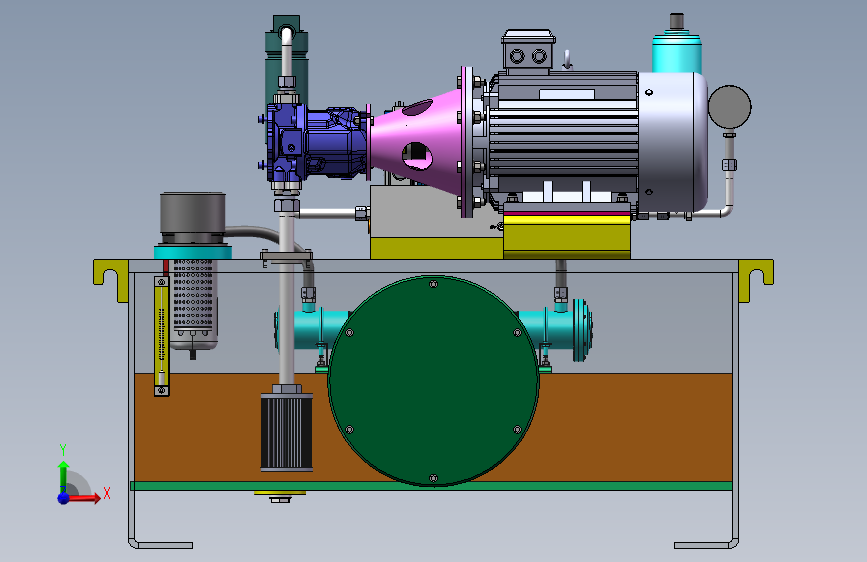Select the cyan heat exchanger right flange
The width and height of the screenshot is (867, 562).
tap(581, 330)
